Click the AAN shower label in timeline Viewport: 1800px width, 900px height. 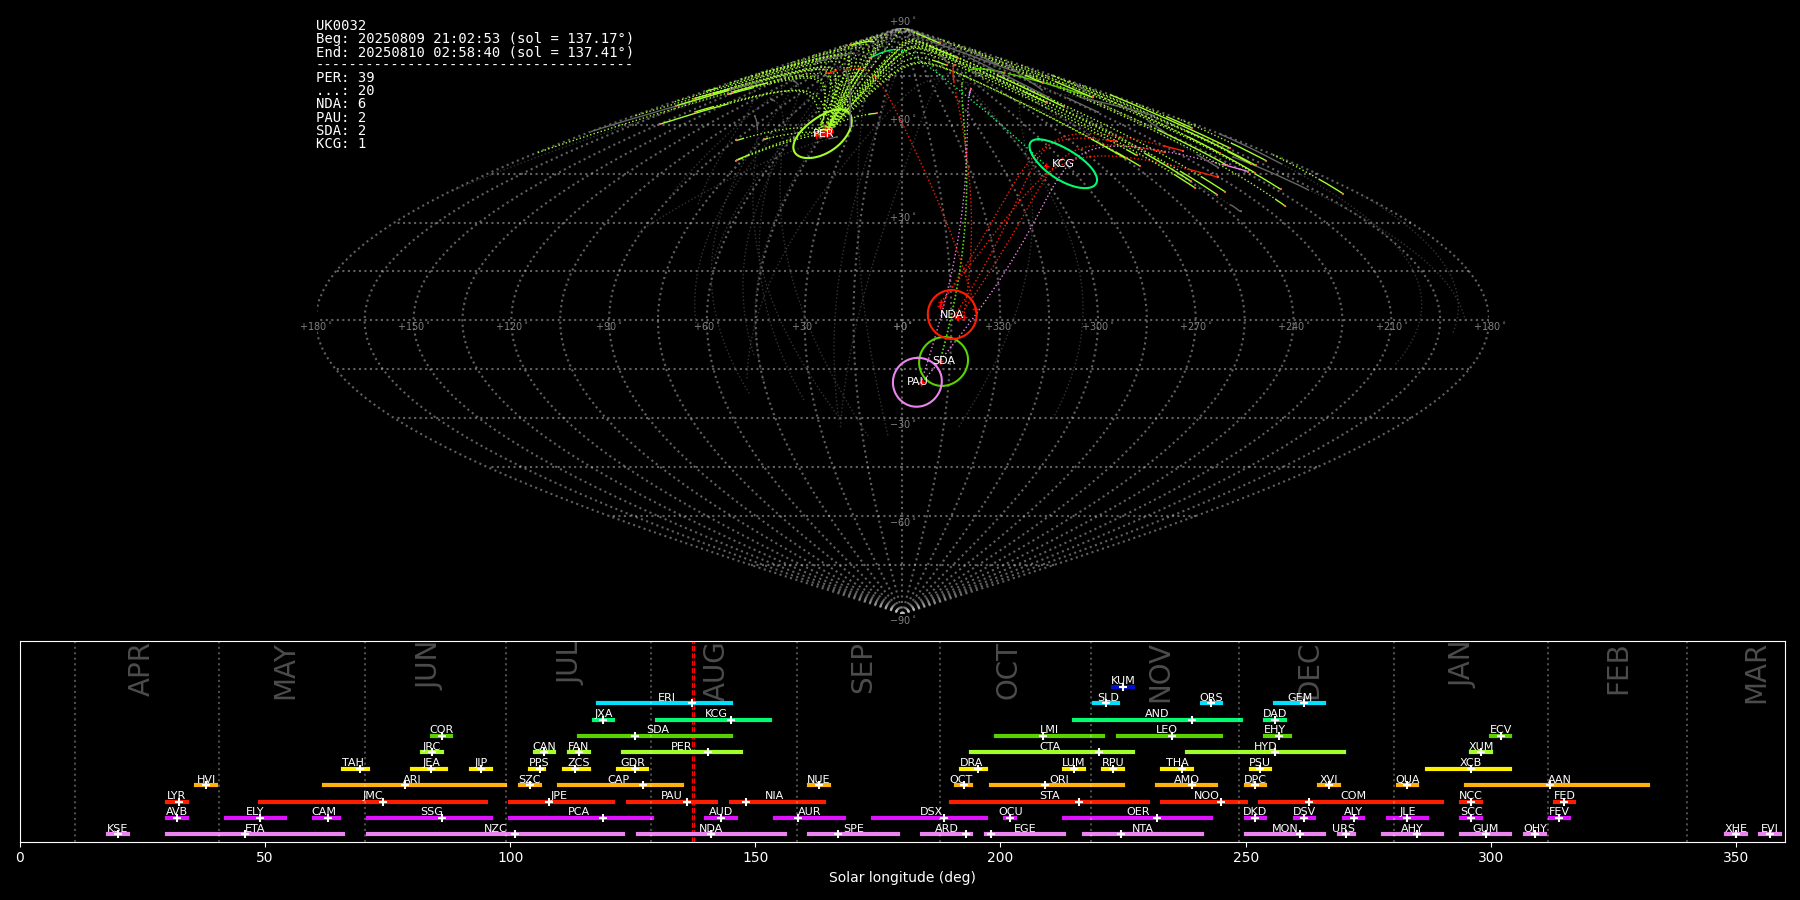[1559, 780]
